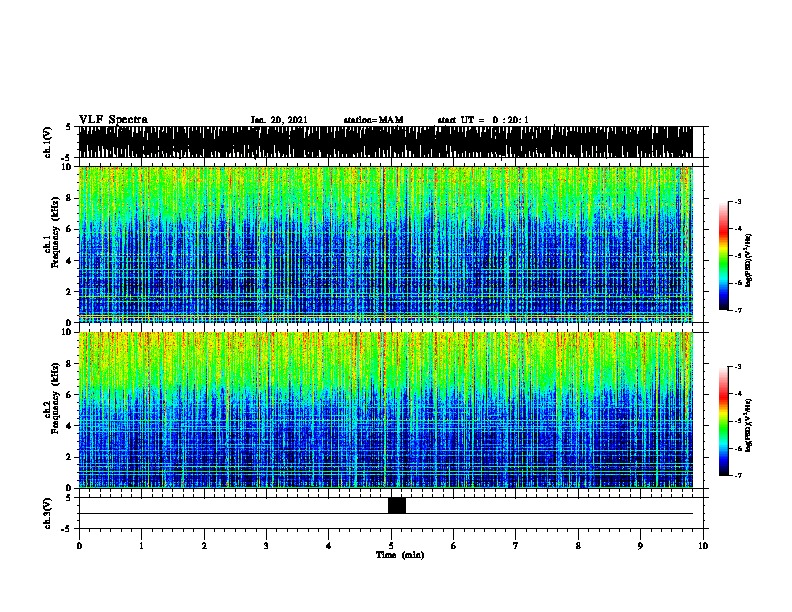Click the ch.1 frequency tick label '6'
Screen dimensions: 792x612
tap(69, 229)
